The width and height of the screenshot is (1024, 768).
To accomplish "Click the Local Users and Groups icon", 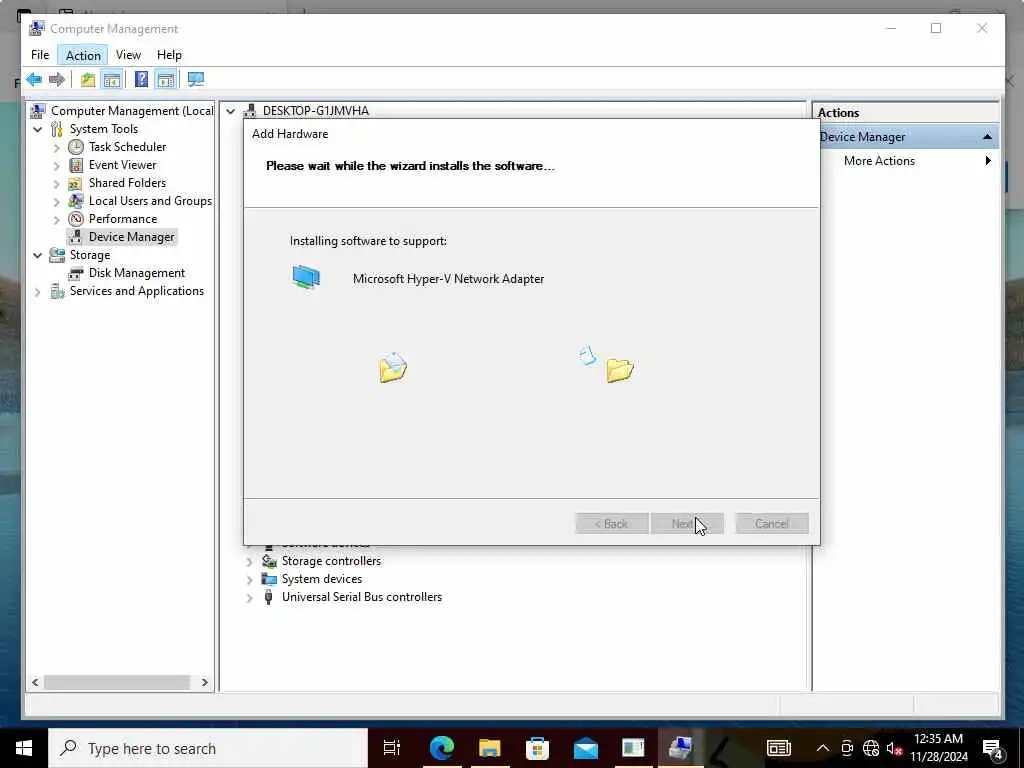I will (x=76, y=200).
